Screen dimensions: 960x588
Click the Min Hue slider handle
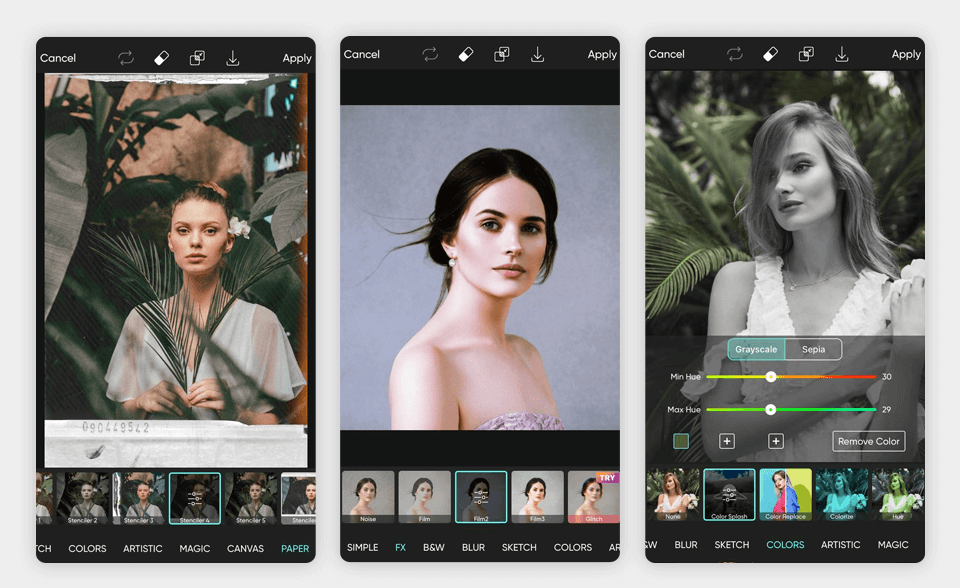771,377
